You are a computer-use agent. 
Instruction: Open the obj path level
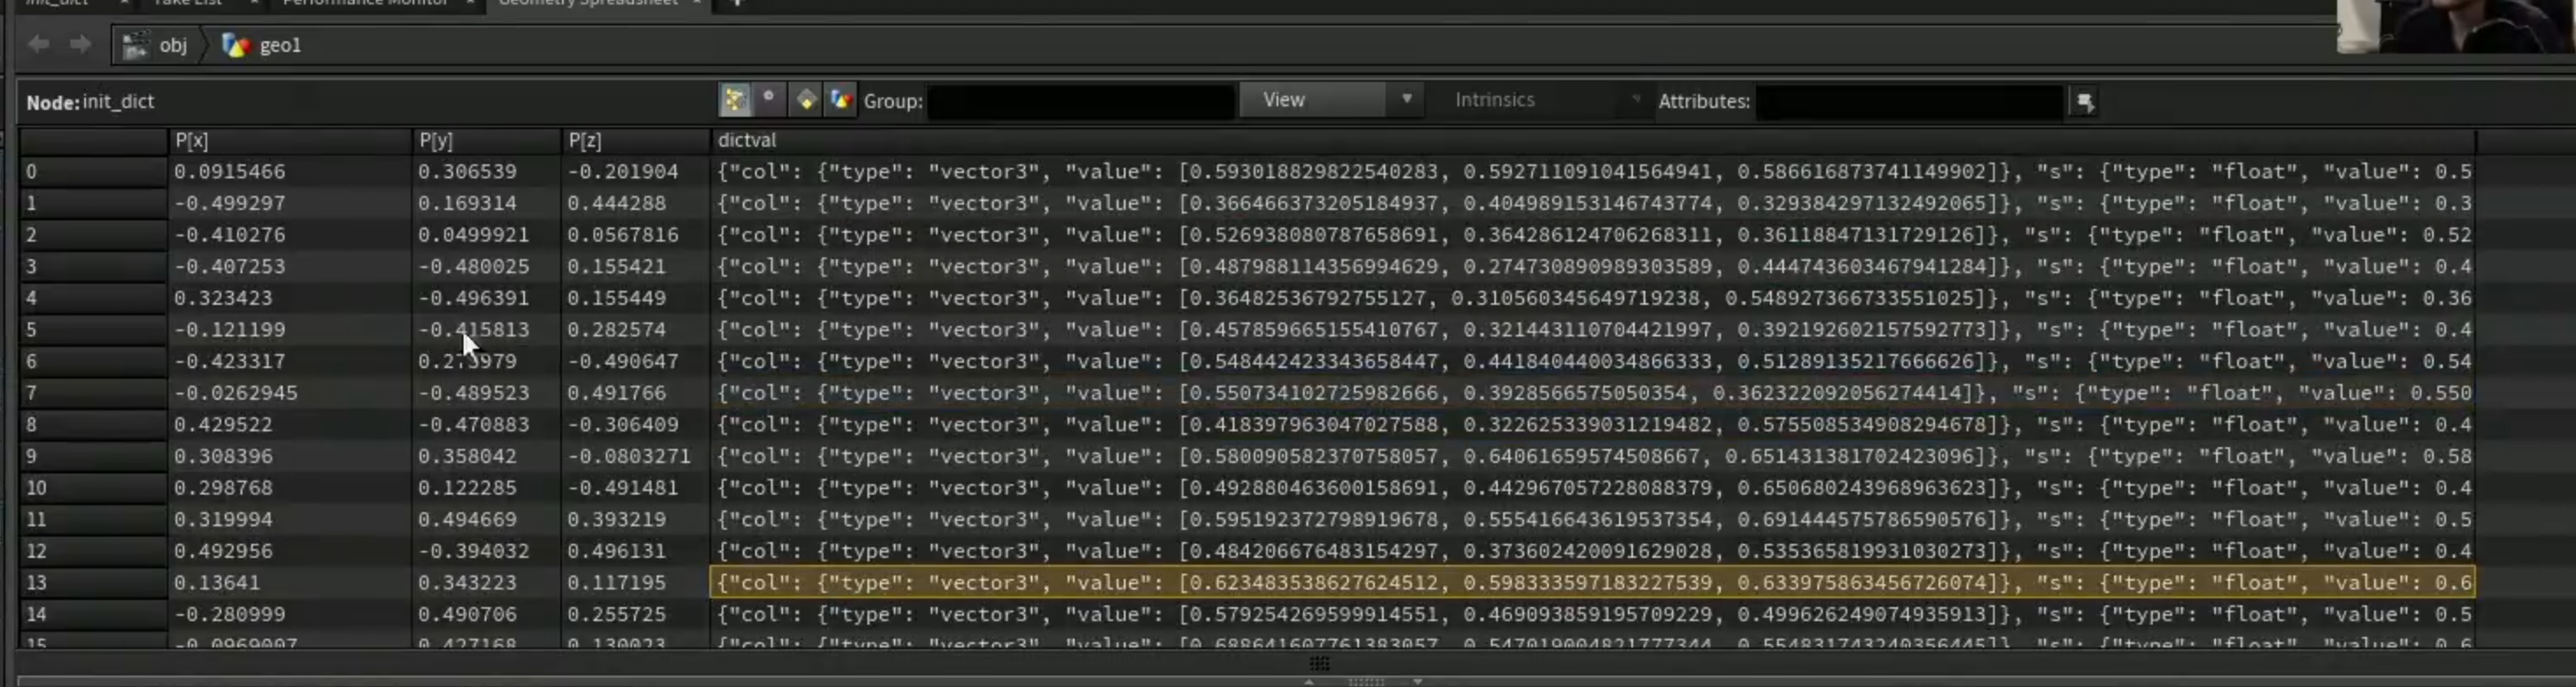[156, 45]
